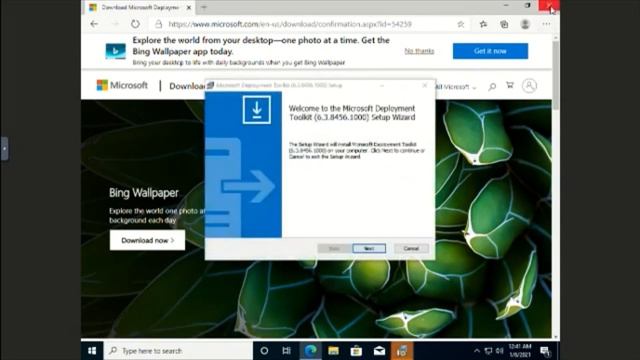Viewport: 640px width, 360px height.
Task: Click Next in the Setup Wizard
Action: (369, 248)
